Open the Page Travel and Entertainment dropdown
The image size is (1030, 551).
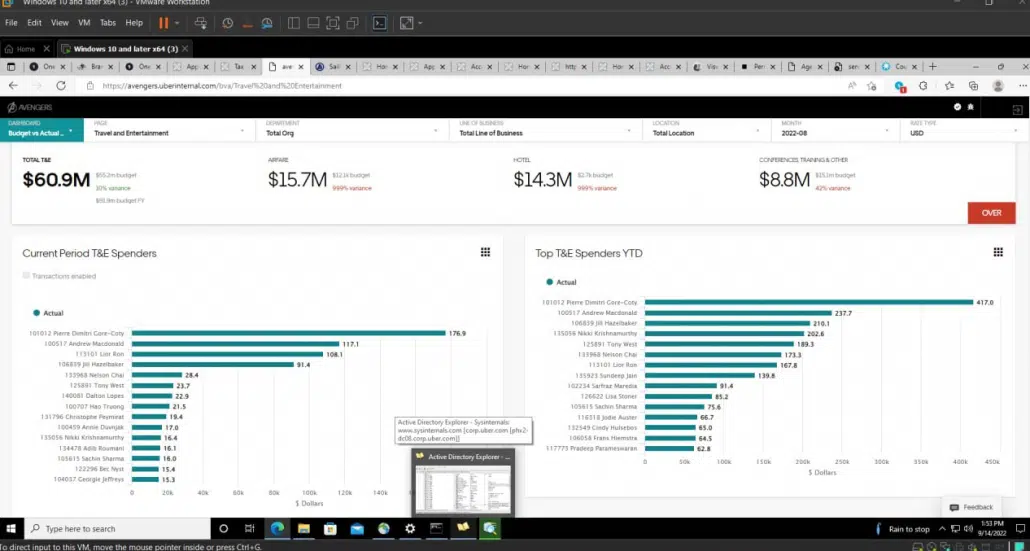pos(170,129)
